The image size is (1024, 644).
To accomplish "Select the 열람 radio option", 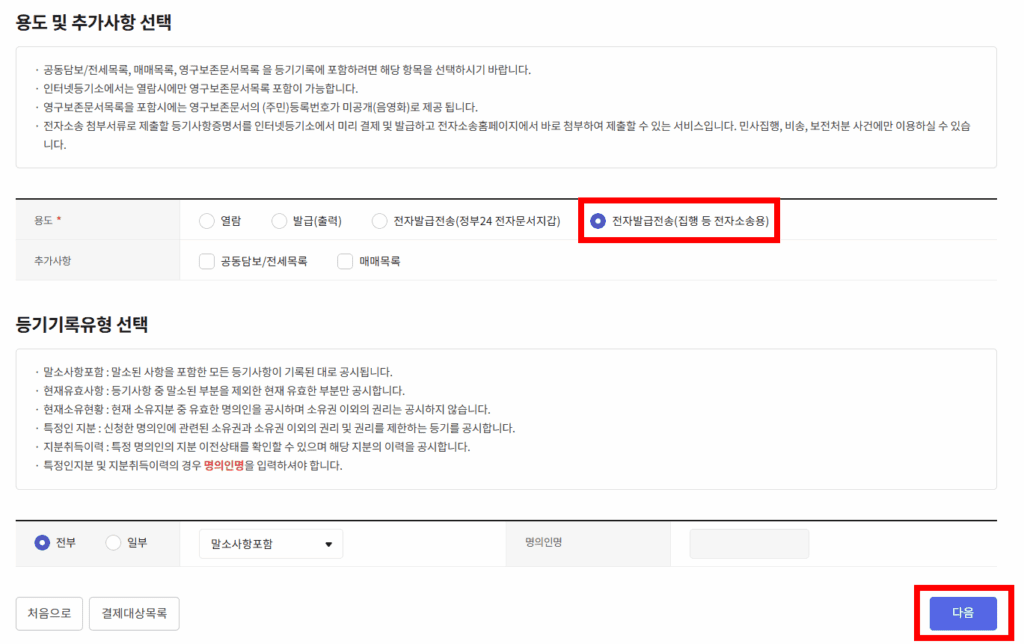I will (x=207, y=221).
